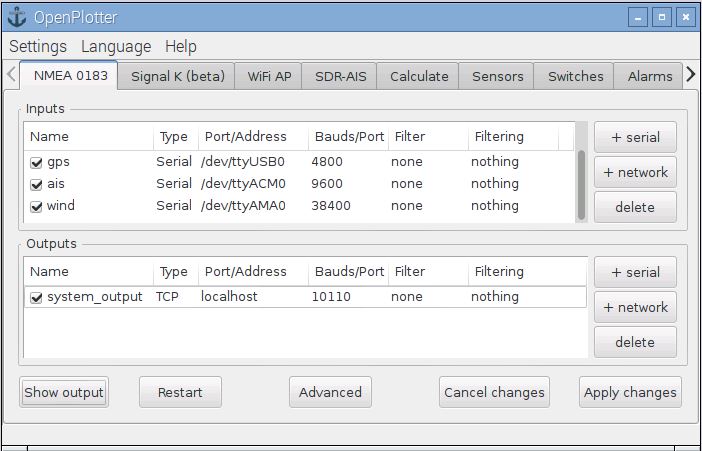702x451 pixels.
Task: Uncheck the ais input checkbox
Action: point(36,185)
